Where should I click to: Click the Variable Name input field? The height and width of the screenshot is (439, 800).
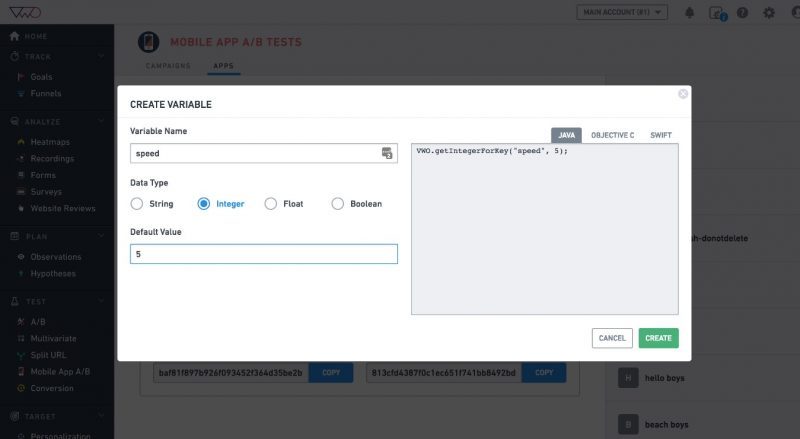click(x=264, y=153)
